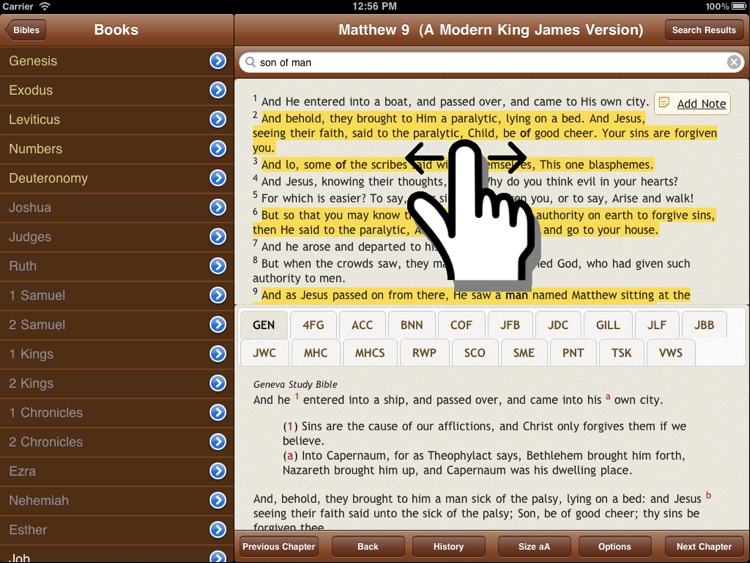Open the MHC commentary tab
The height and width of the screenshot is (563, 750).
(316, 353)
